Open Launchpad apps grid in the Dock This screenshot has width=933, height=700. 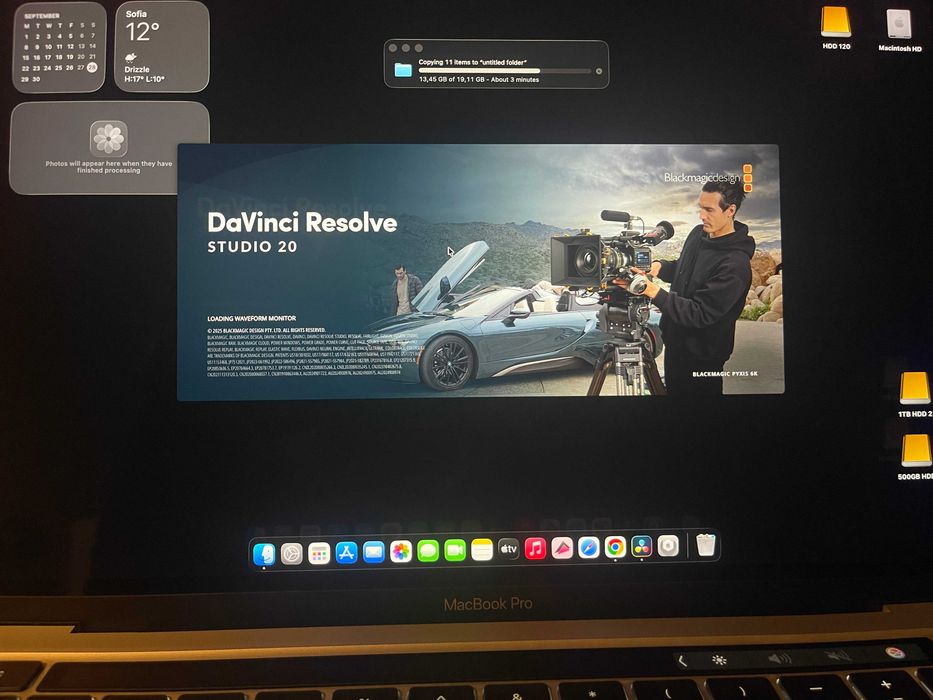[319, 554]
